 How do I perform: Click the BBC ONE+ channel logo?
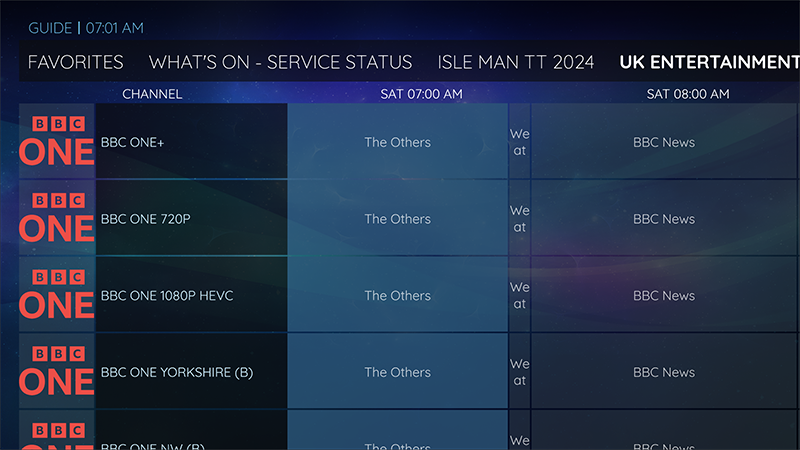(57, 142)
